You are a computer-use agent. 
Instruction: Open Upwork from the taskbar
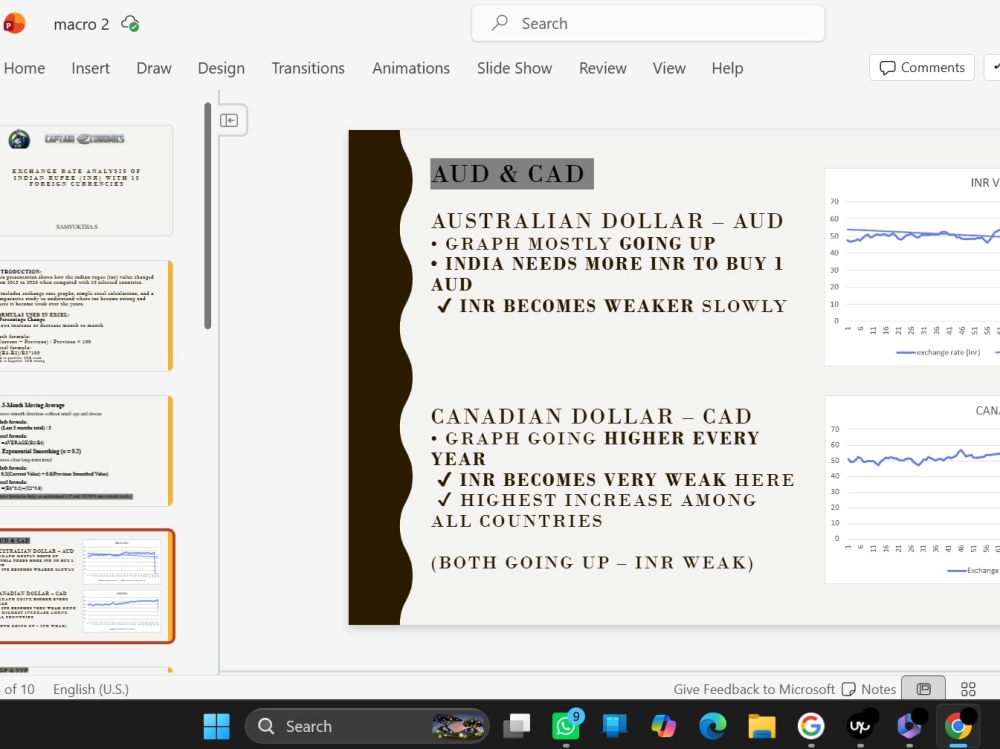(860, 726)
